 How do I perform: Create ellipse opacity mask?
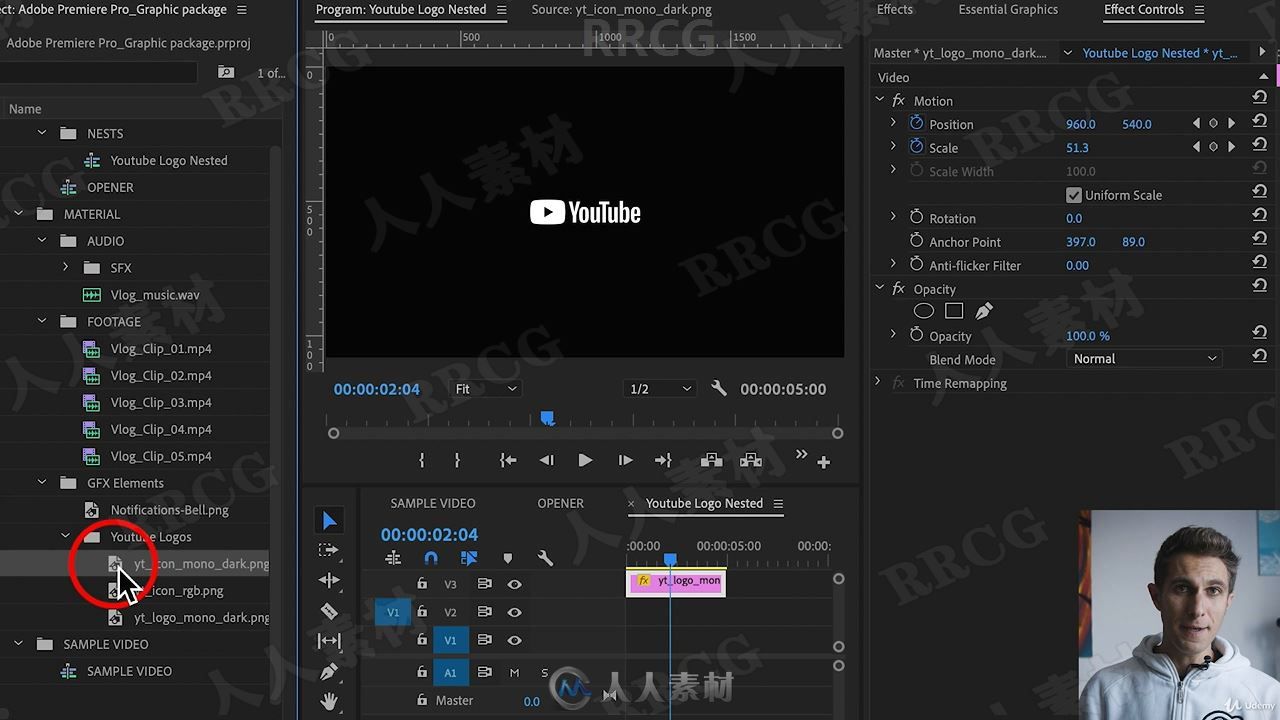coord(923,311)
